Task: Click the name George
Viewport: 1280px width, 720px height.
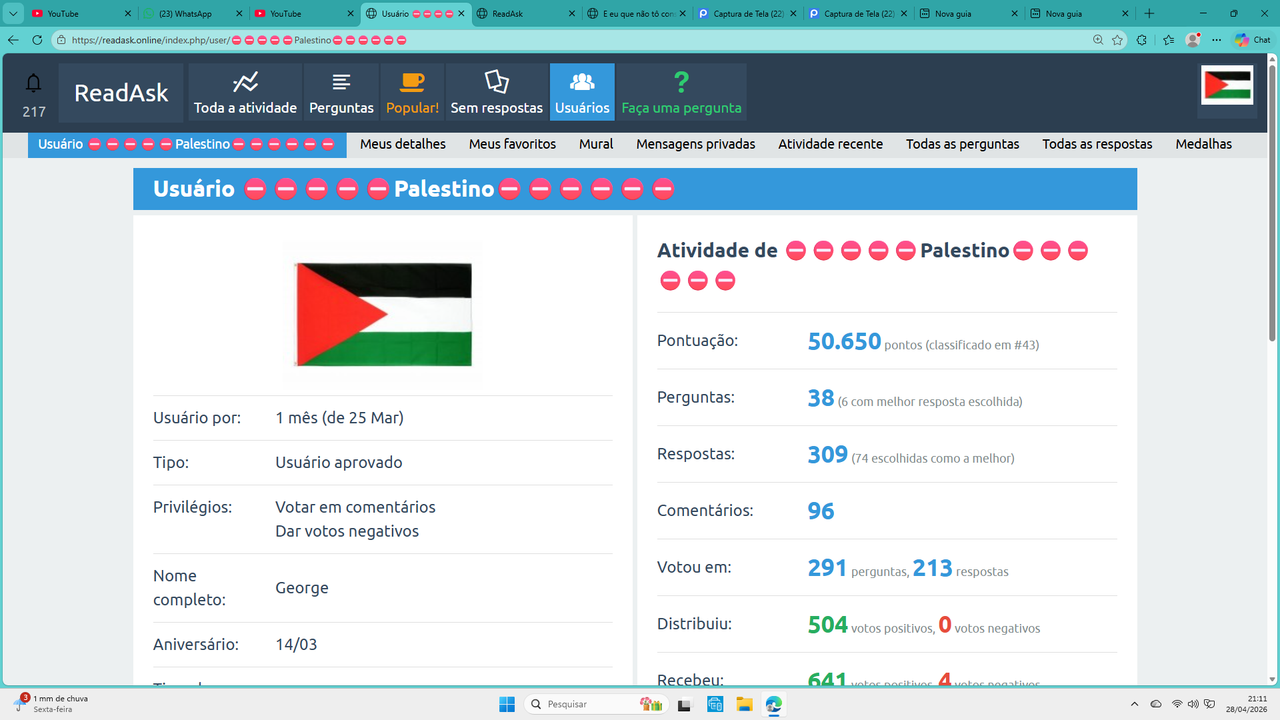Action: [302, 588]
